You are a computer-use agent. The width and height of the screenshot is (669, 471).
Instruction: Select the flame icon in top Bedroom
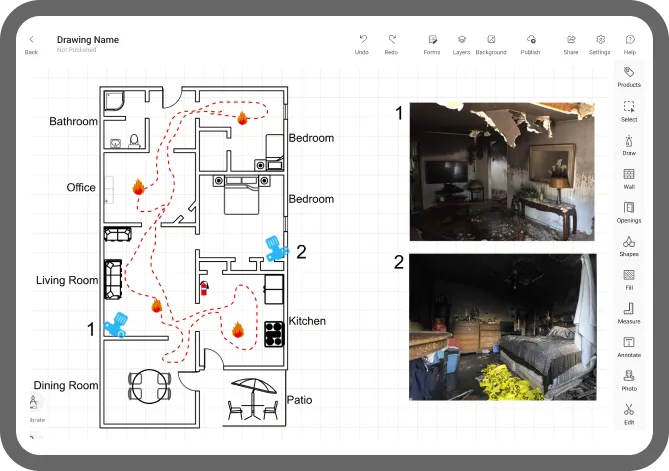point(242,118)
